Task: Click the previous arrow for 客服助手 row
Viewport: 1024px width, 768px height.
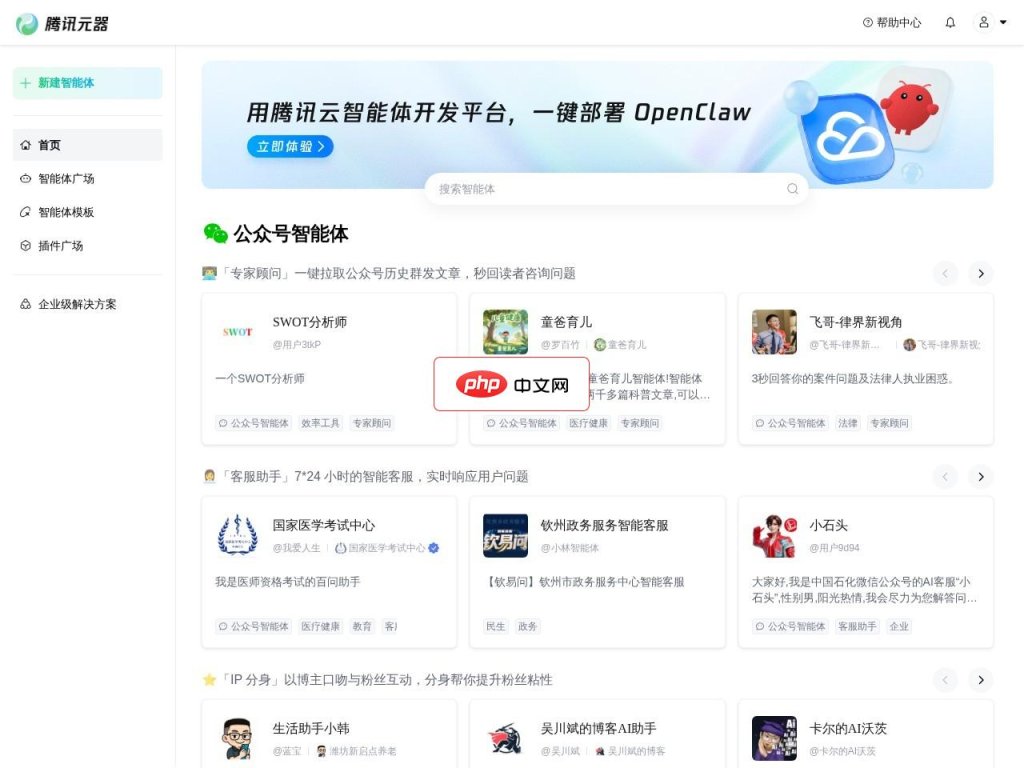Action: (x=945, y=477)
